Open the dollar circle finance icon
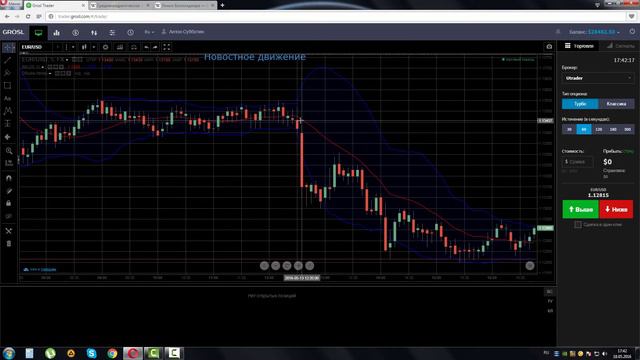Image resolution: width=640 pixels, height=360 pixels. tap(76, 33)
